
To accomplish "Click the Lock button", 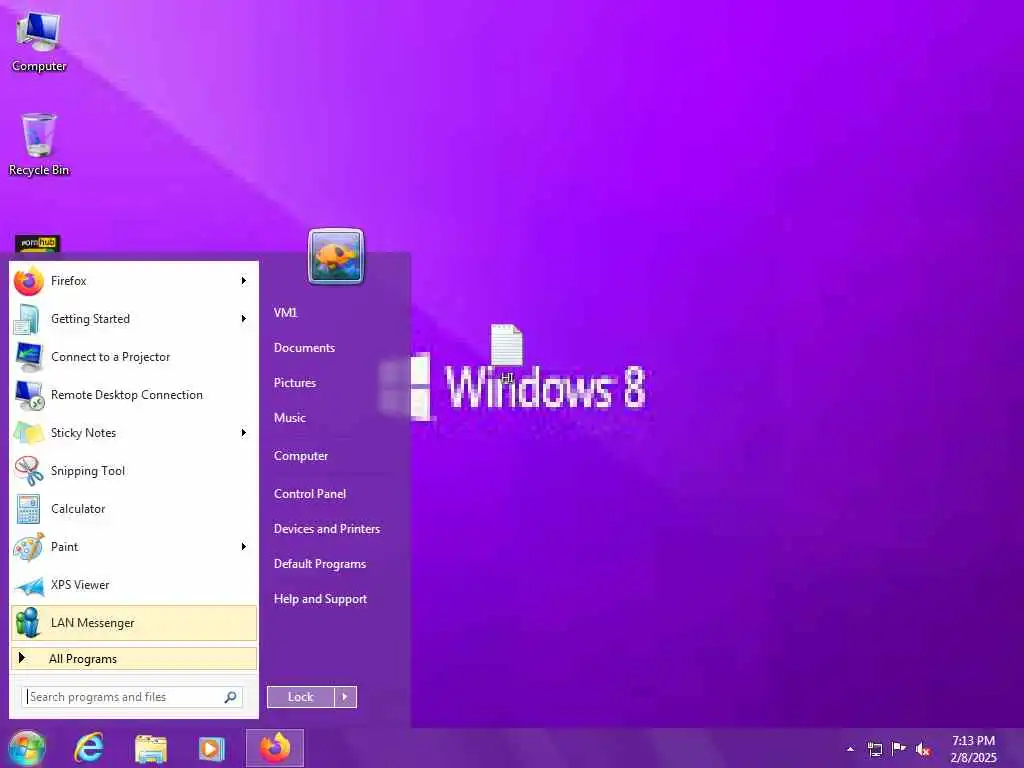I will (x=300, y=697).
